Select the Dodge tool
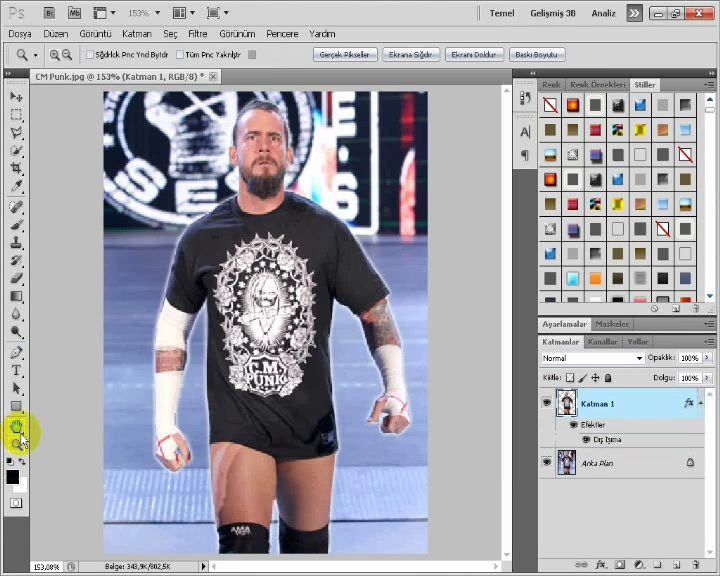This screenshot has width=720, height=576. point(16,332)
